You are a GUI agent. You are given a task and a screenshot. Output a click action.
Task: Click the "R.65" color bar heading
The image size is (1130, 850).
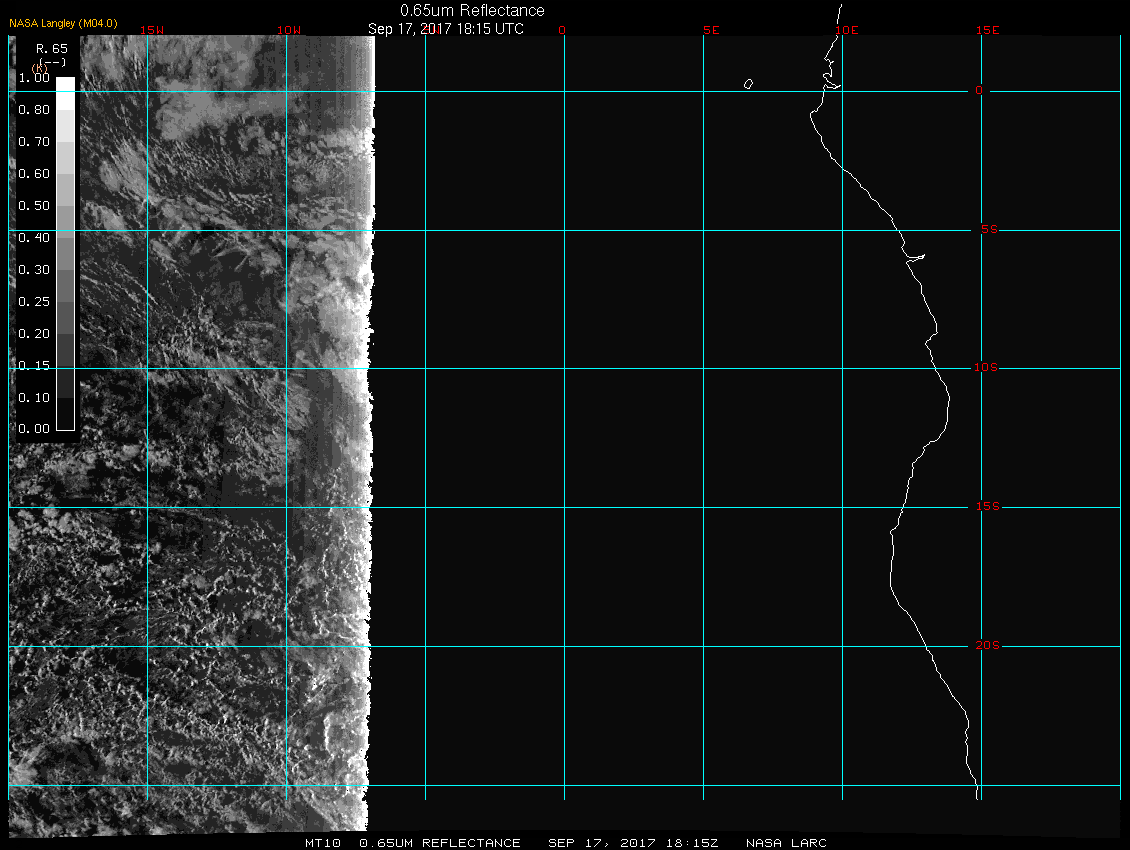tap(52, 48)
